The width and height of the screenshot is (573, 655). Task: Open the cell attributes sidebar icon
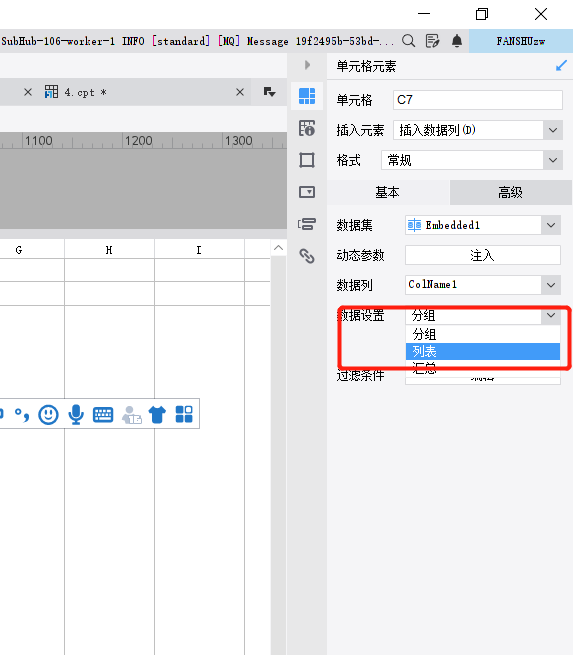pyautogui.click(x=307, y=128)
